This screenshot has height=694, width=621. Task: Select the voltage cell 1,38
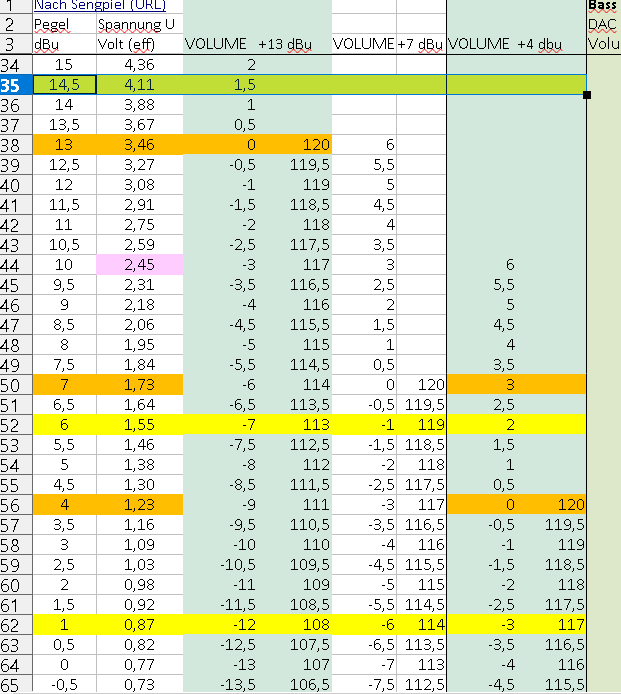(139, 465)
